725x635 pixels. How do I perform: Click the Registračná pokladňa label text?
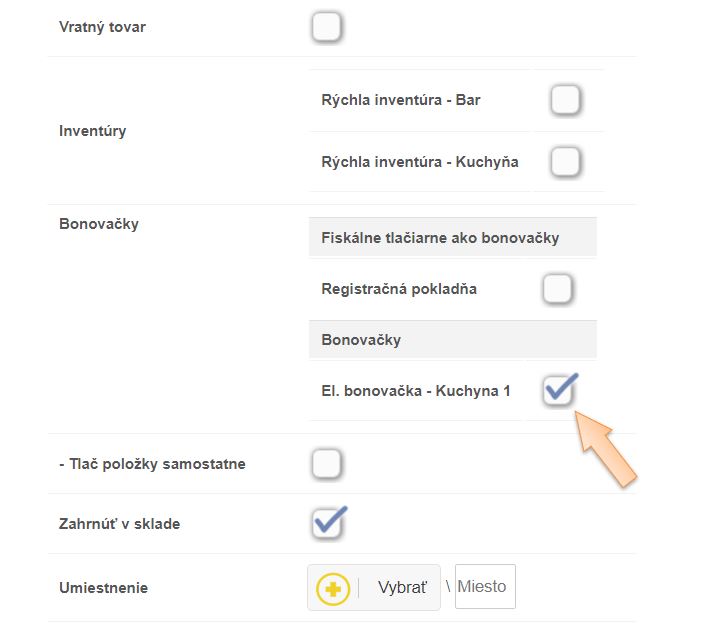click(399, 289)
